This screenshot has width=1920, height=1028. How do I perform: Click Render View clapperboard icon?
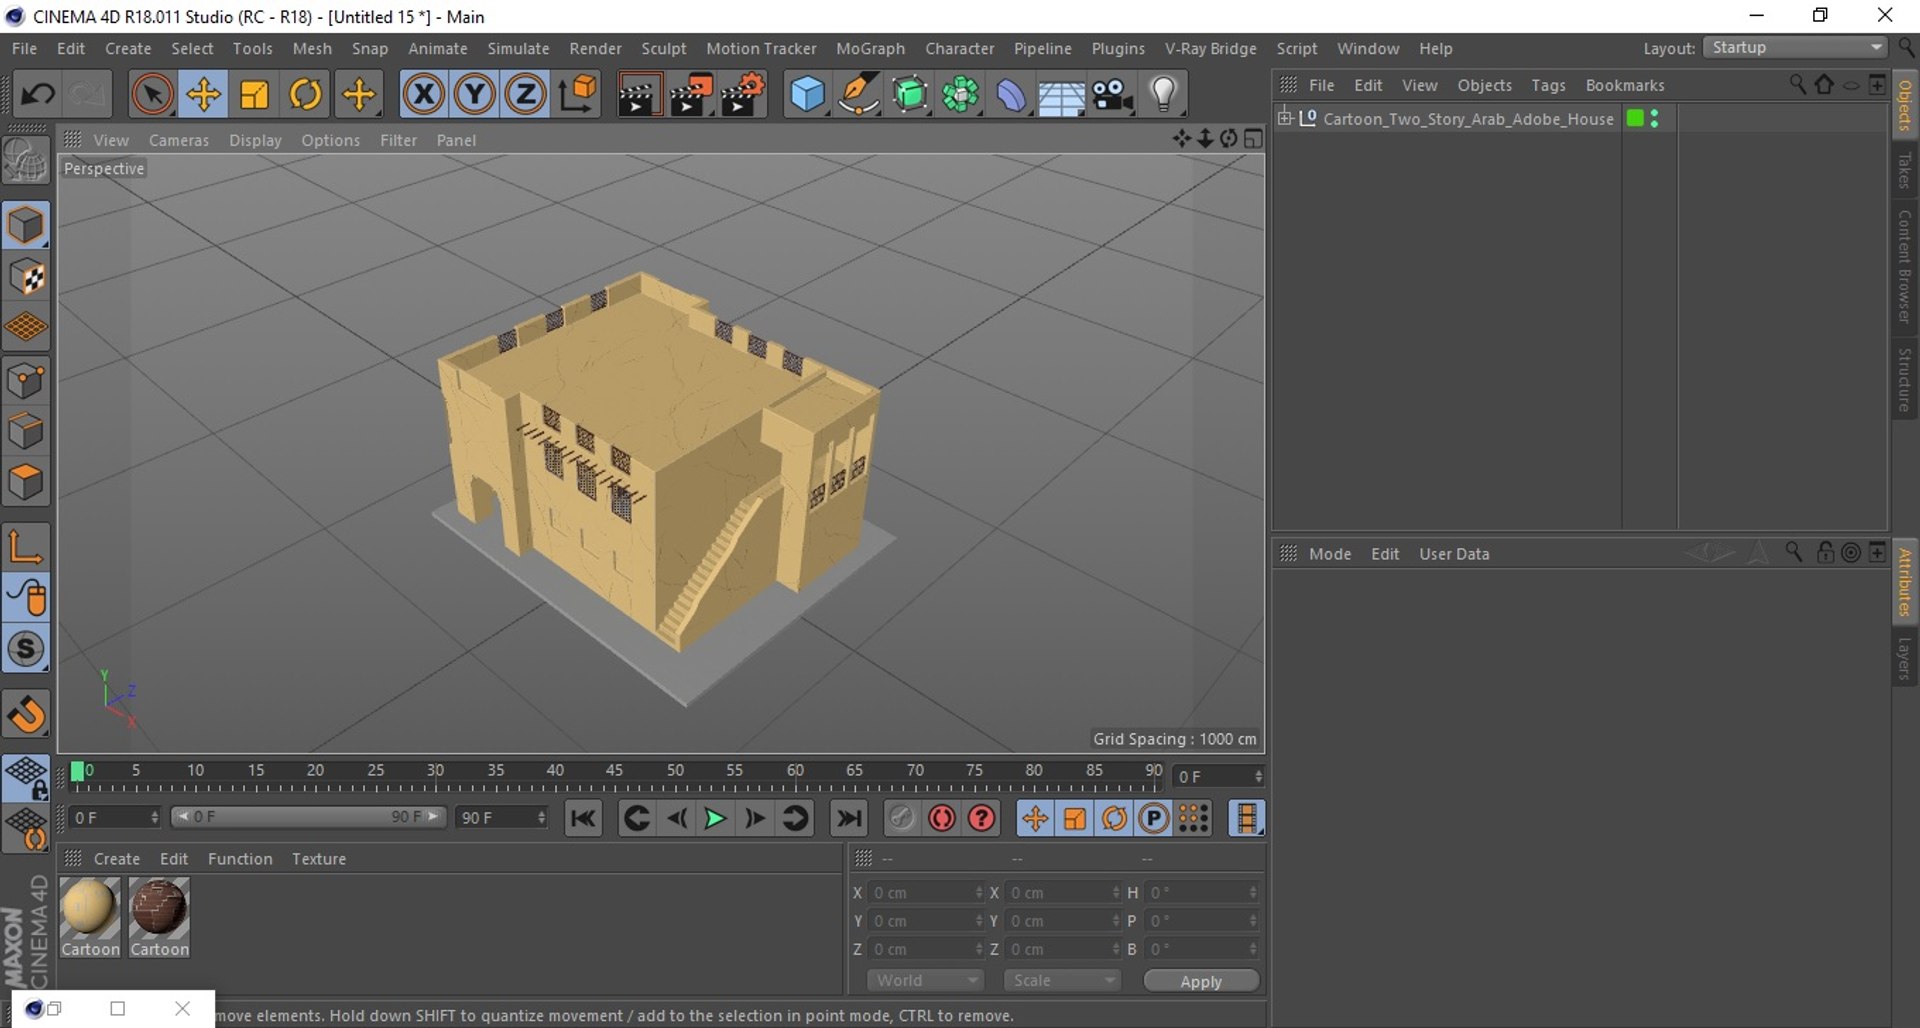638,95
